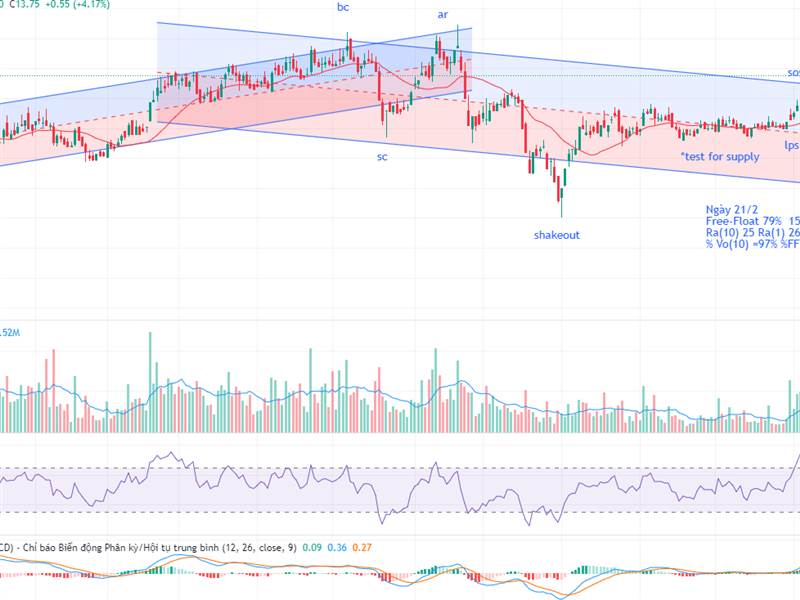
Task: Click the green 0.09 MACD value
Action: pyautogui.click(x=313, y=548)
